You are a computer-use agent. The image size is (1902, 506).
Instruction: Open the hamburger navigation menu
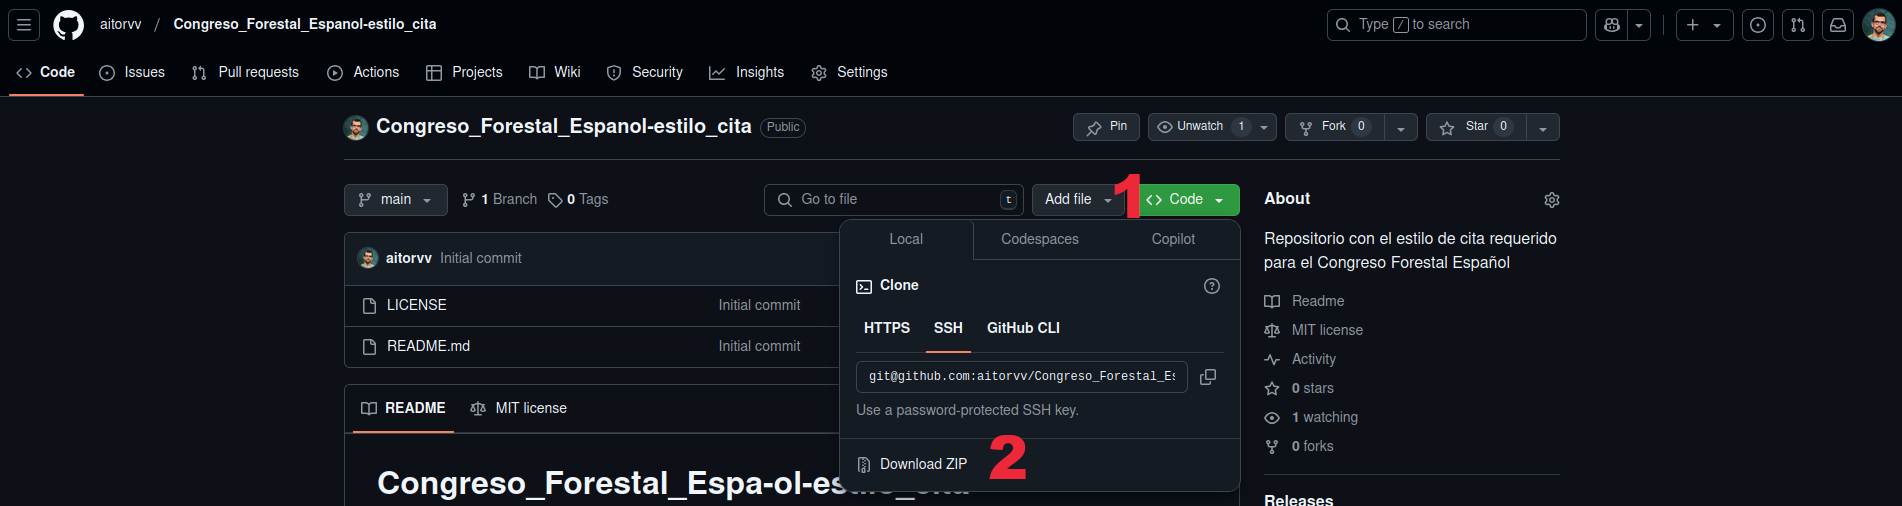(24, 25)
